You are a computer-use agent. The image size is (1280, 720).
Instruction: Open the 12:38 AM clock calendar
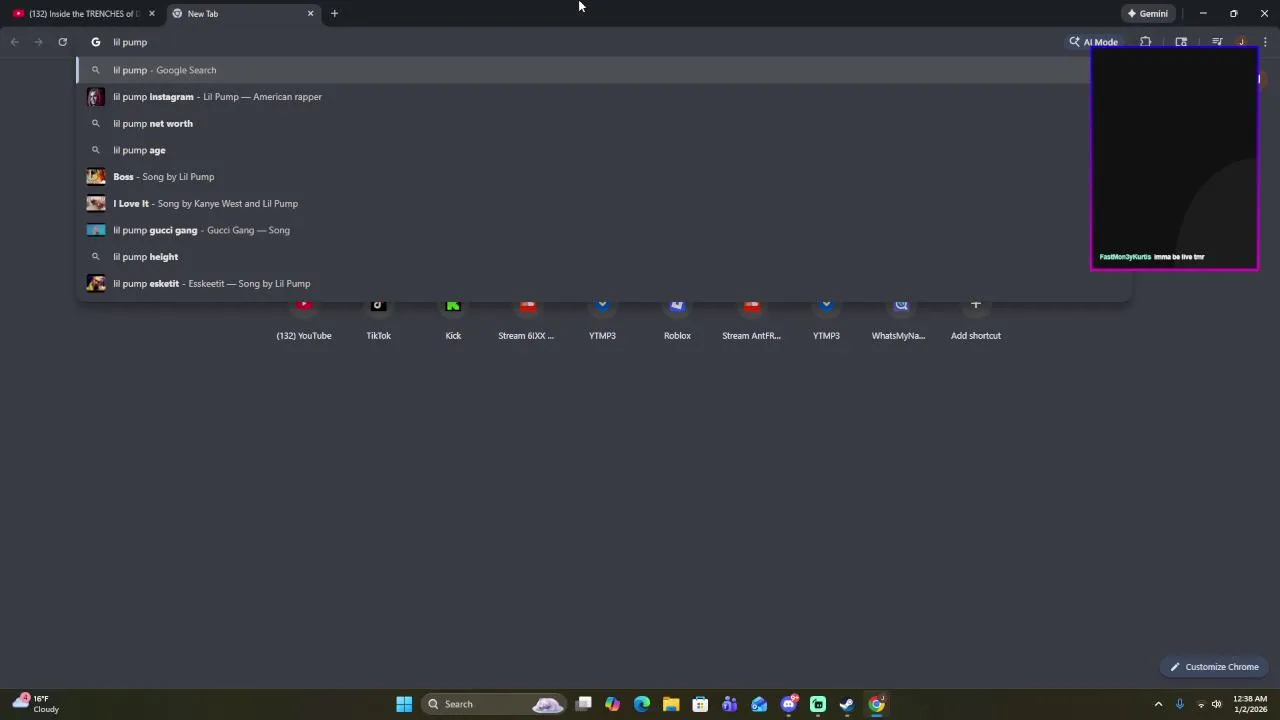coord(1250,704)
